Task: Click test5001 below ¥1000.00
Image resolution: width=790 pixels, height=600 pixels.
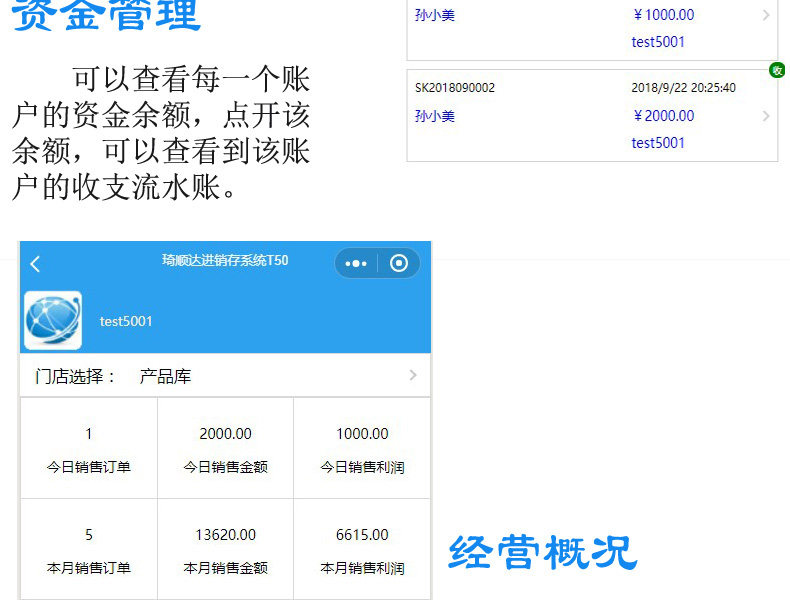Action: (x=658, y=42)
